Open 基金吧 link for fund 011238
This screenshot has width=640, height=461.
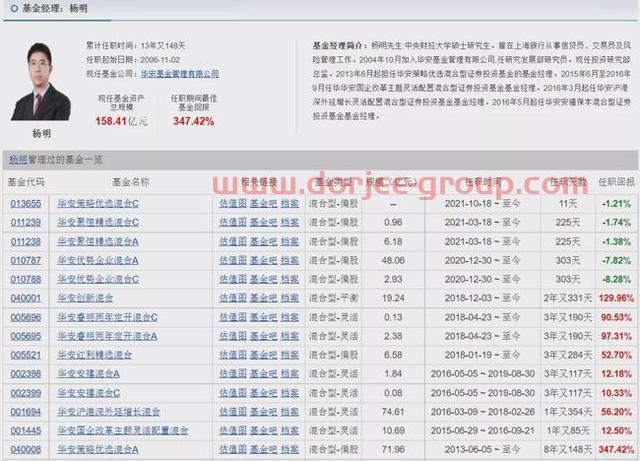click(264, 242)
